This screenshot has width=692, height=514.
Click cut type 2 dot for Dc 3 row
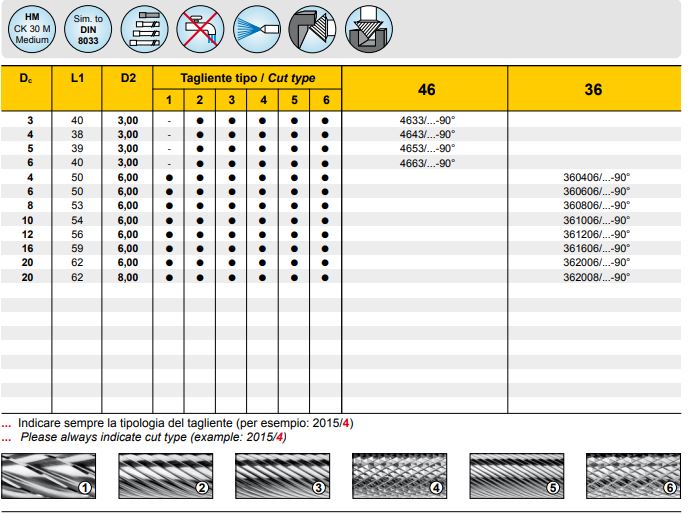[x=200, y=120]
